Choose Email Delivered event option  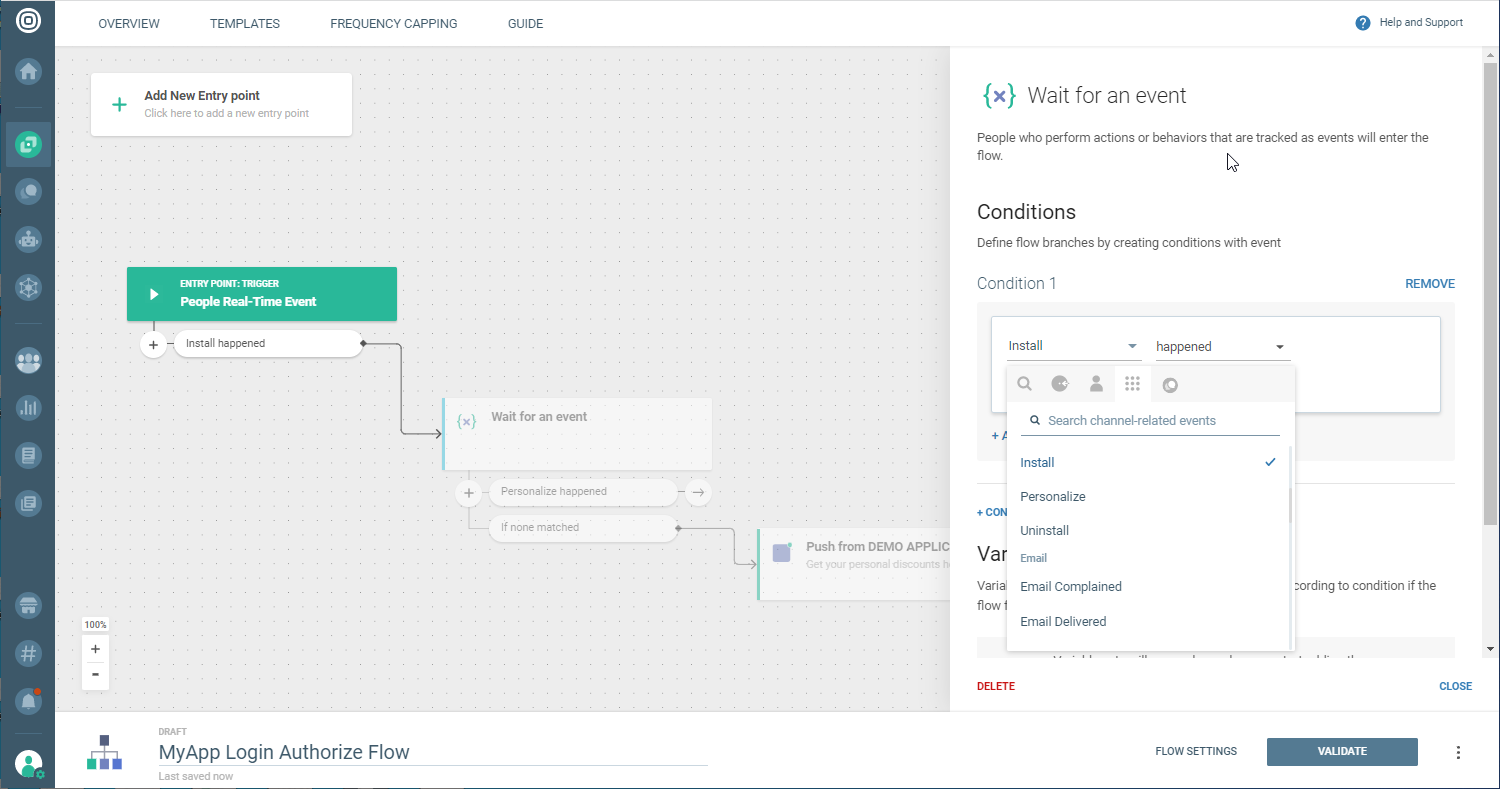pyautogui.click(x=1063, y=621)
